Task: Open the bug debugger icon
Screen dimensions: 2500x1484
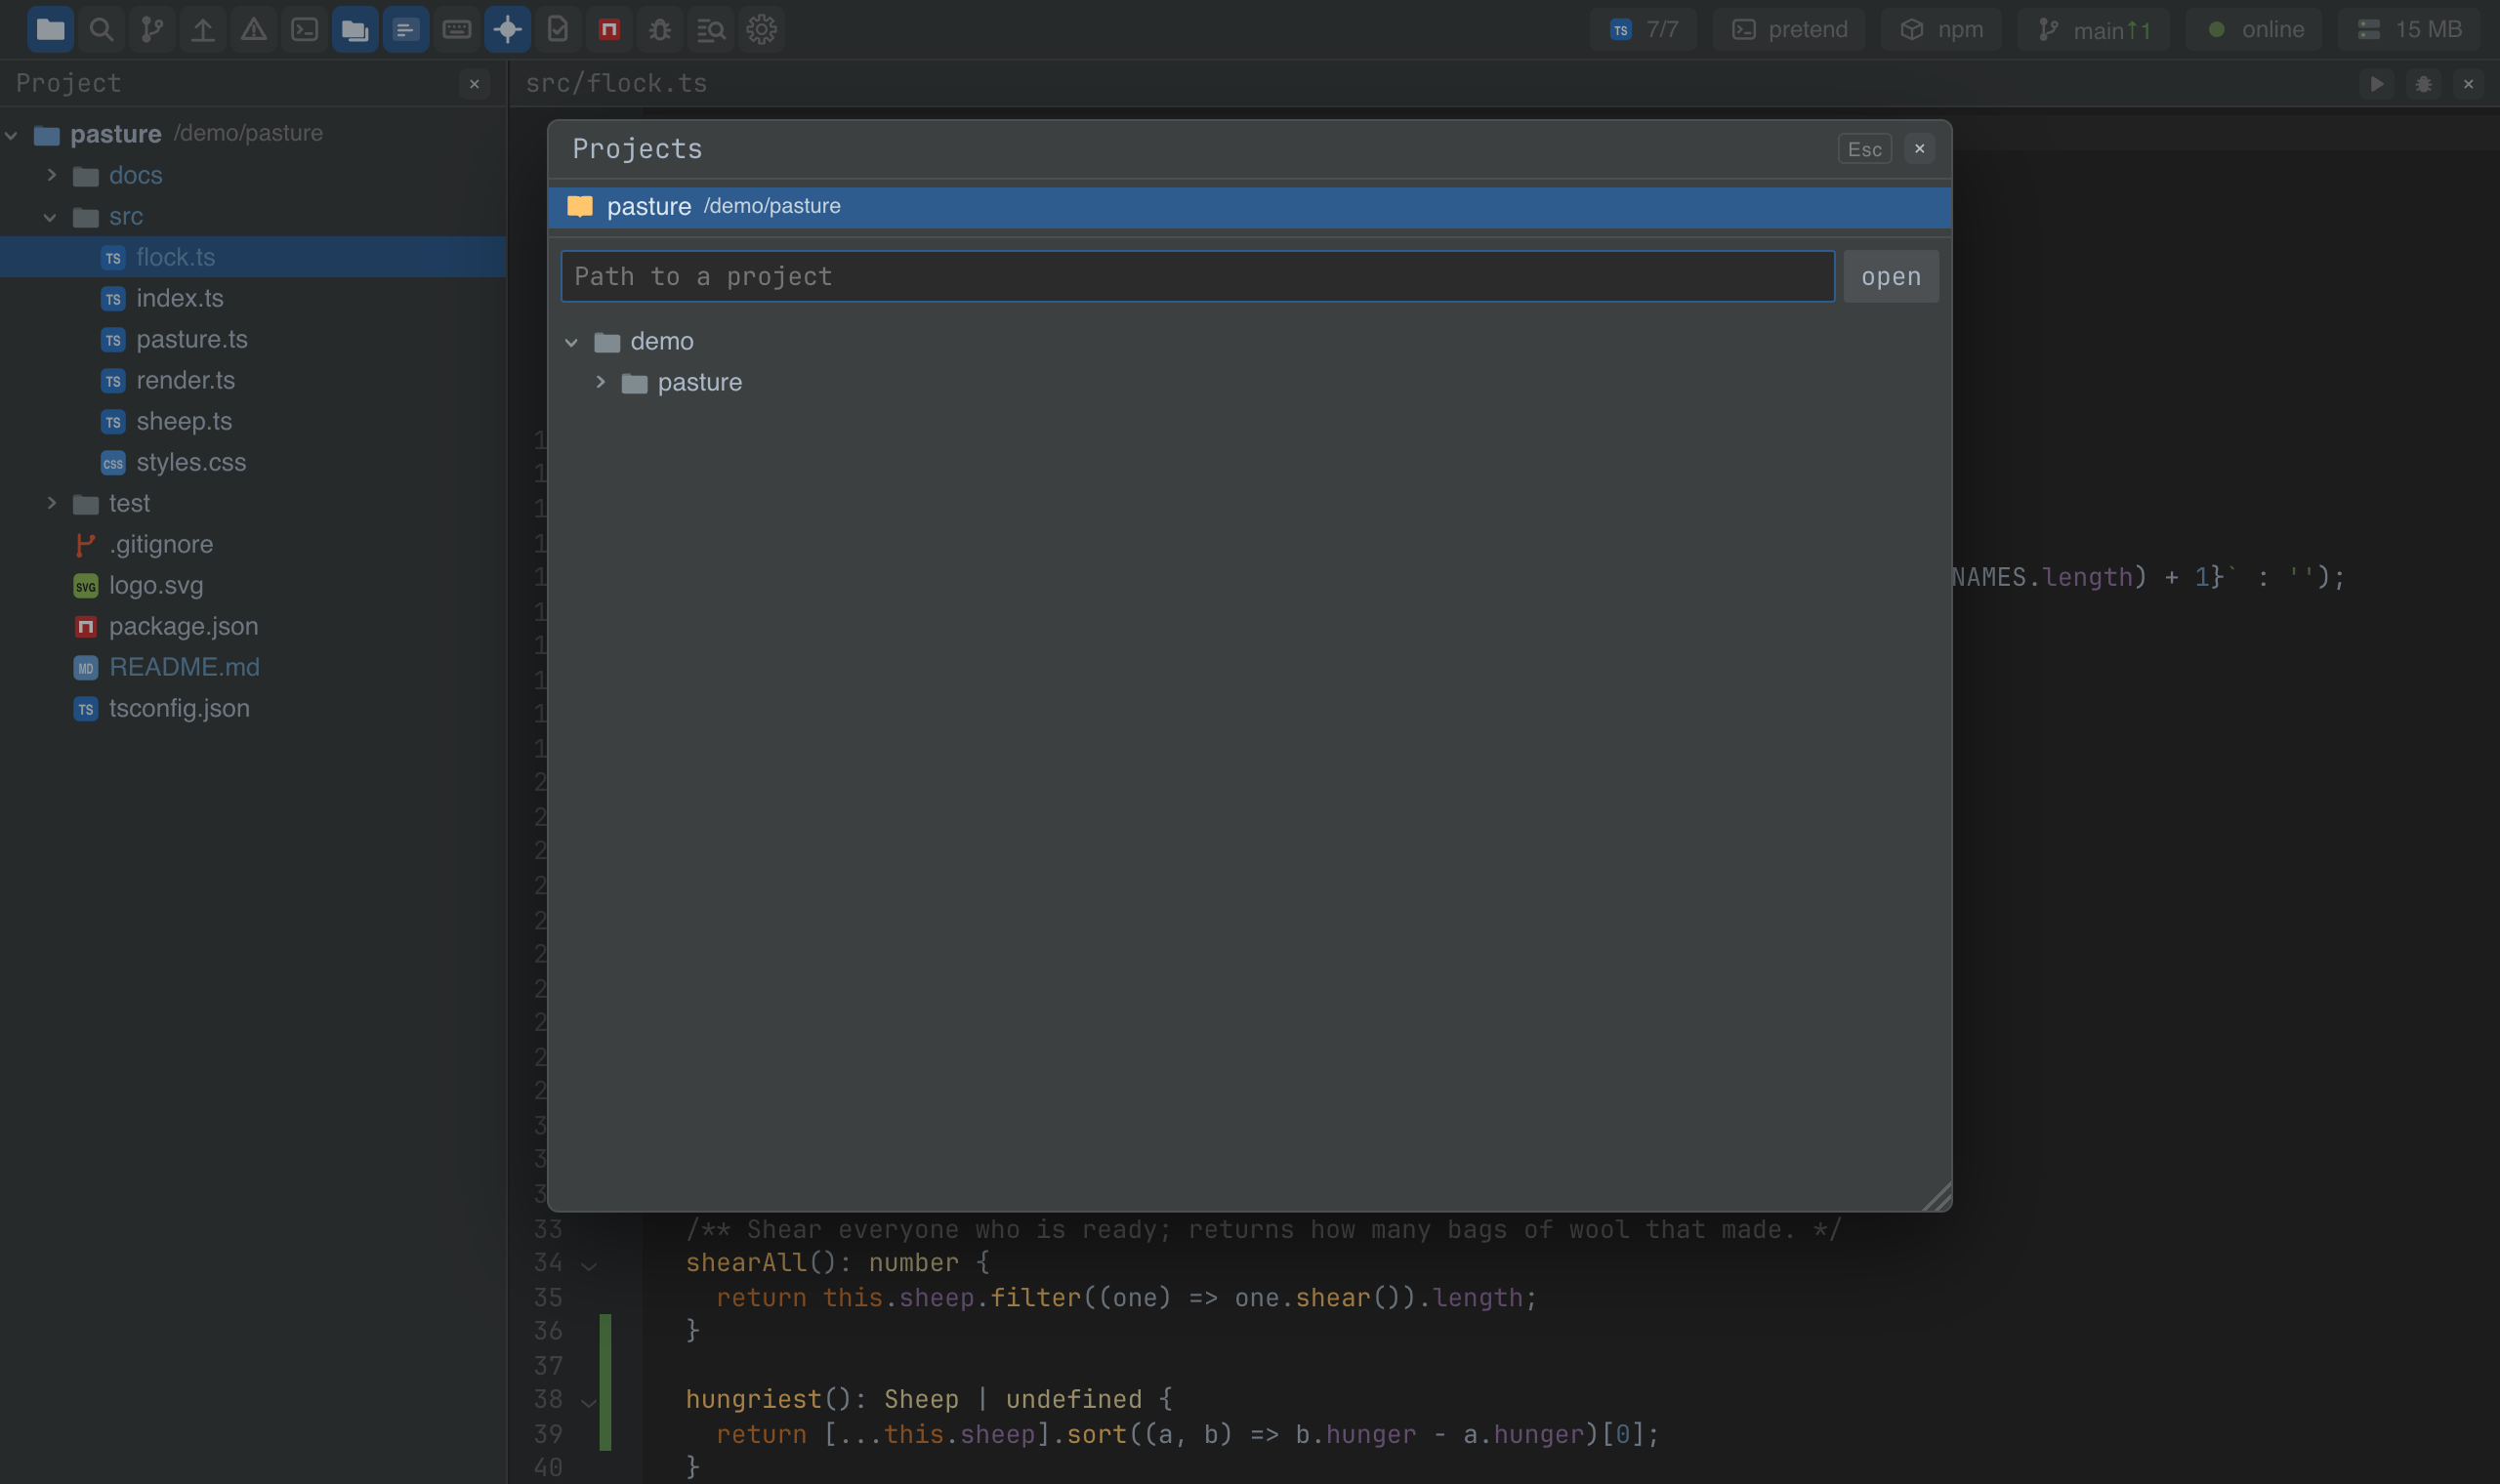Action: (x=660, y=29)
